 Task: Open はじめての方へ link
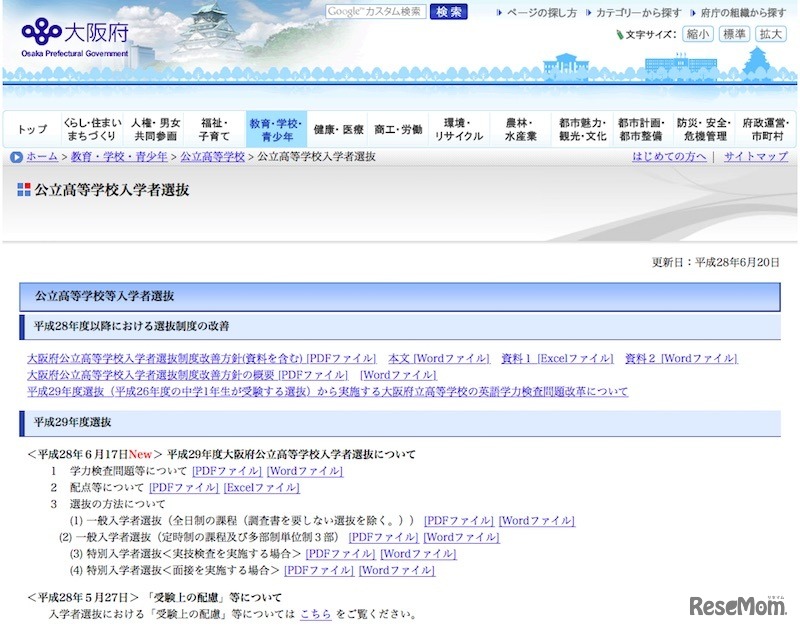pyautogui.click(x=669, y=157)
